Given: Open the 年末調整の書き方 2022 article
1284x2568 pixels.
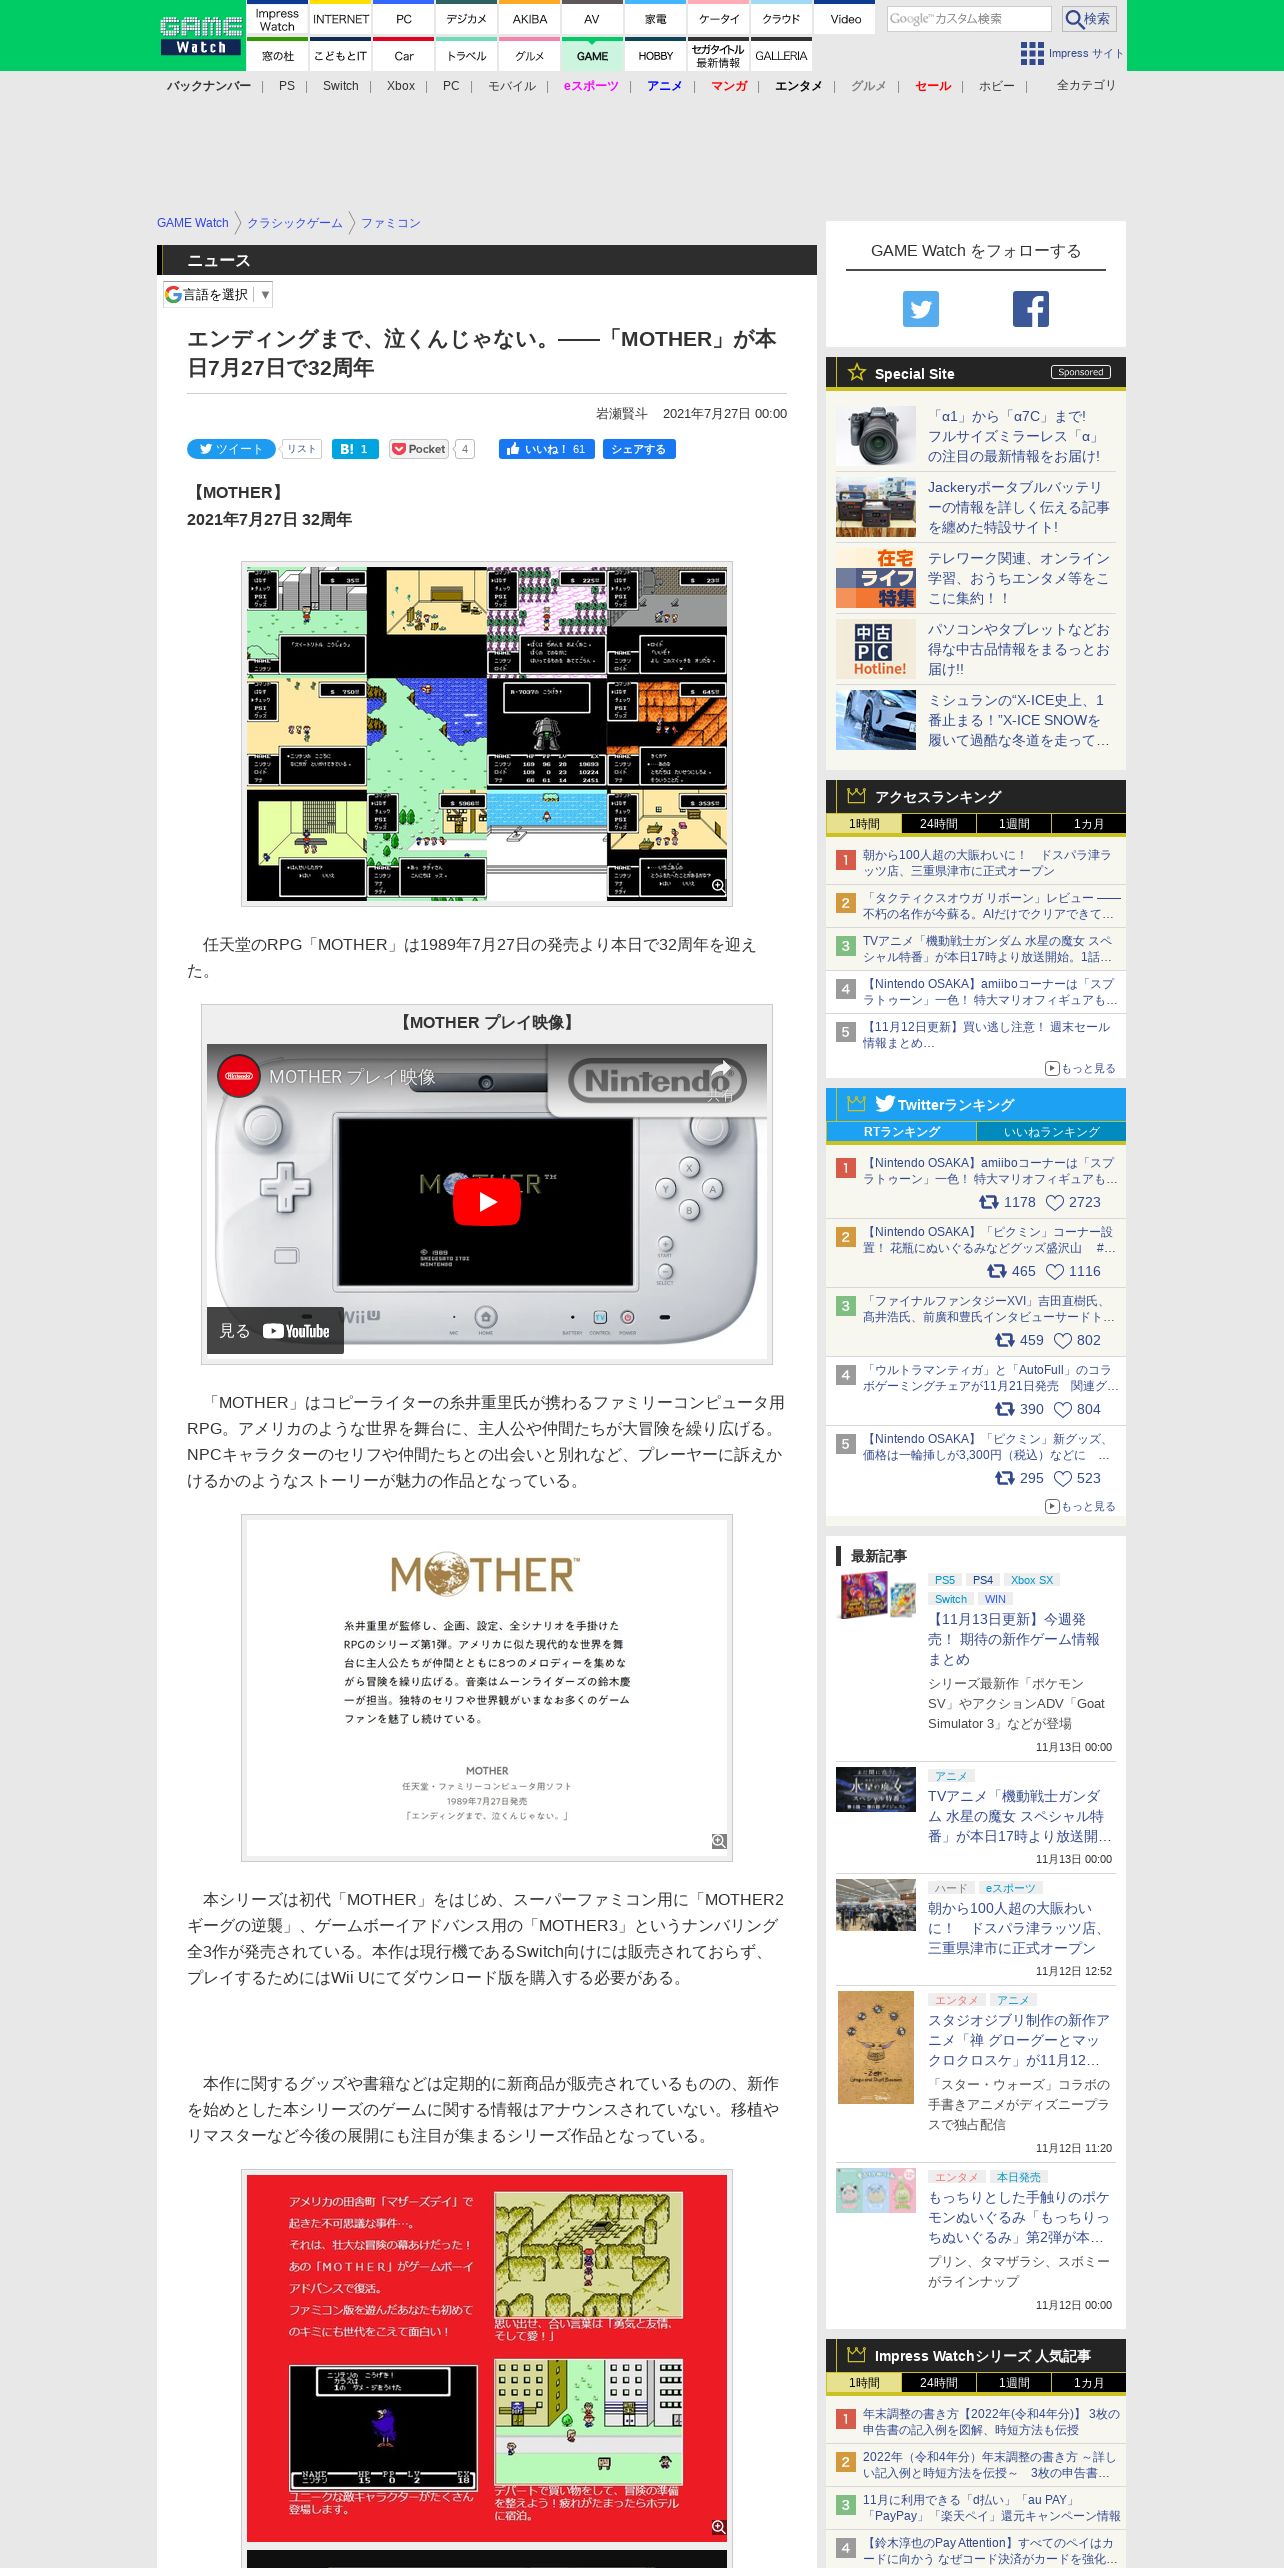Looking at the screenshot, I should tap(991, 2422).
